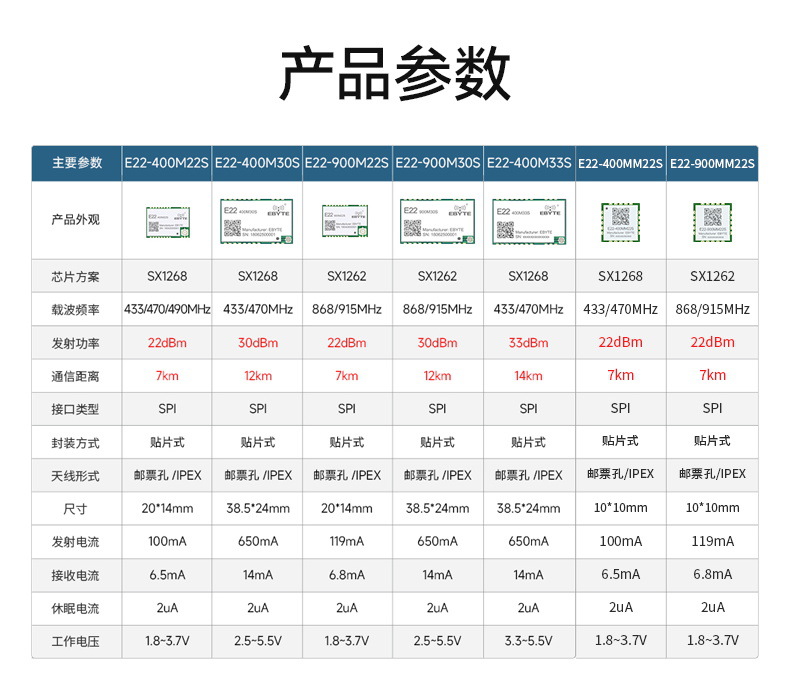Screen dimensions: 790x698
Task: Click the 休眠电流 row label
Action: point(76,609)
